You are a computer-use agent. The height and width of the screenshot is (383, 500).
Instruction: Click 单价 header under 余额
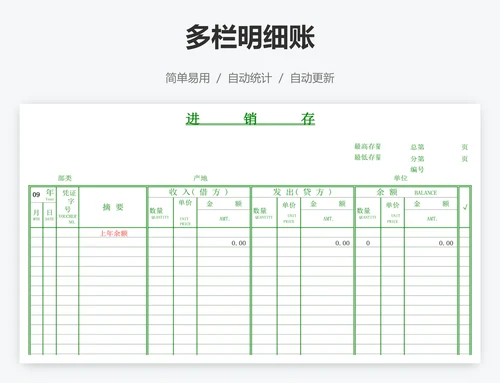[392, 212]
